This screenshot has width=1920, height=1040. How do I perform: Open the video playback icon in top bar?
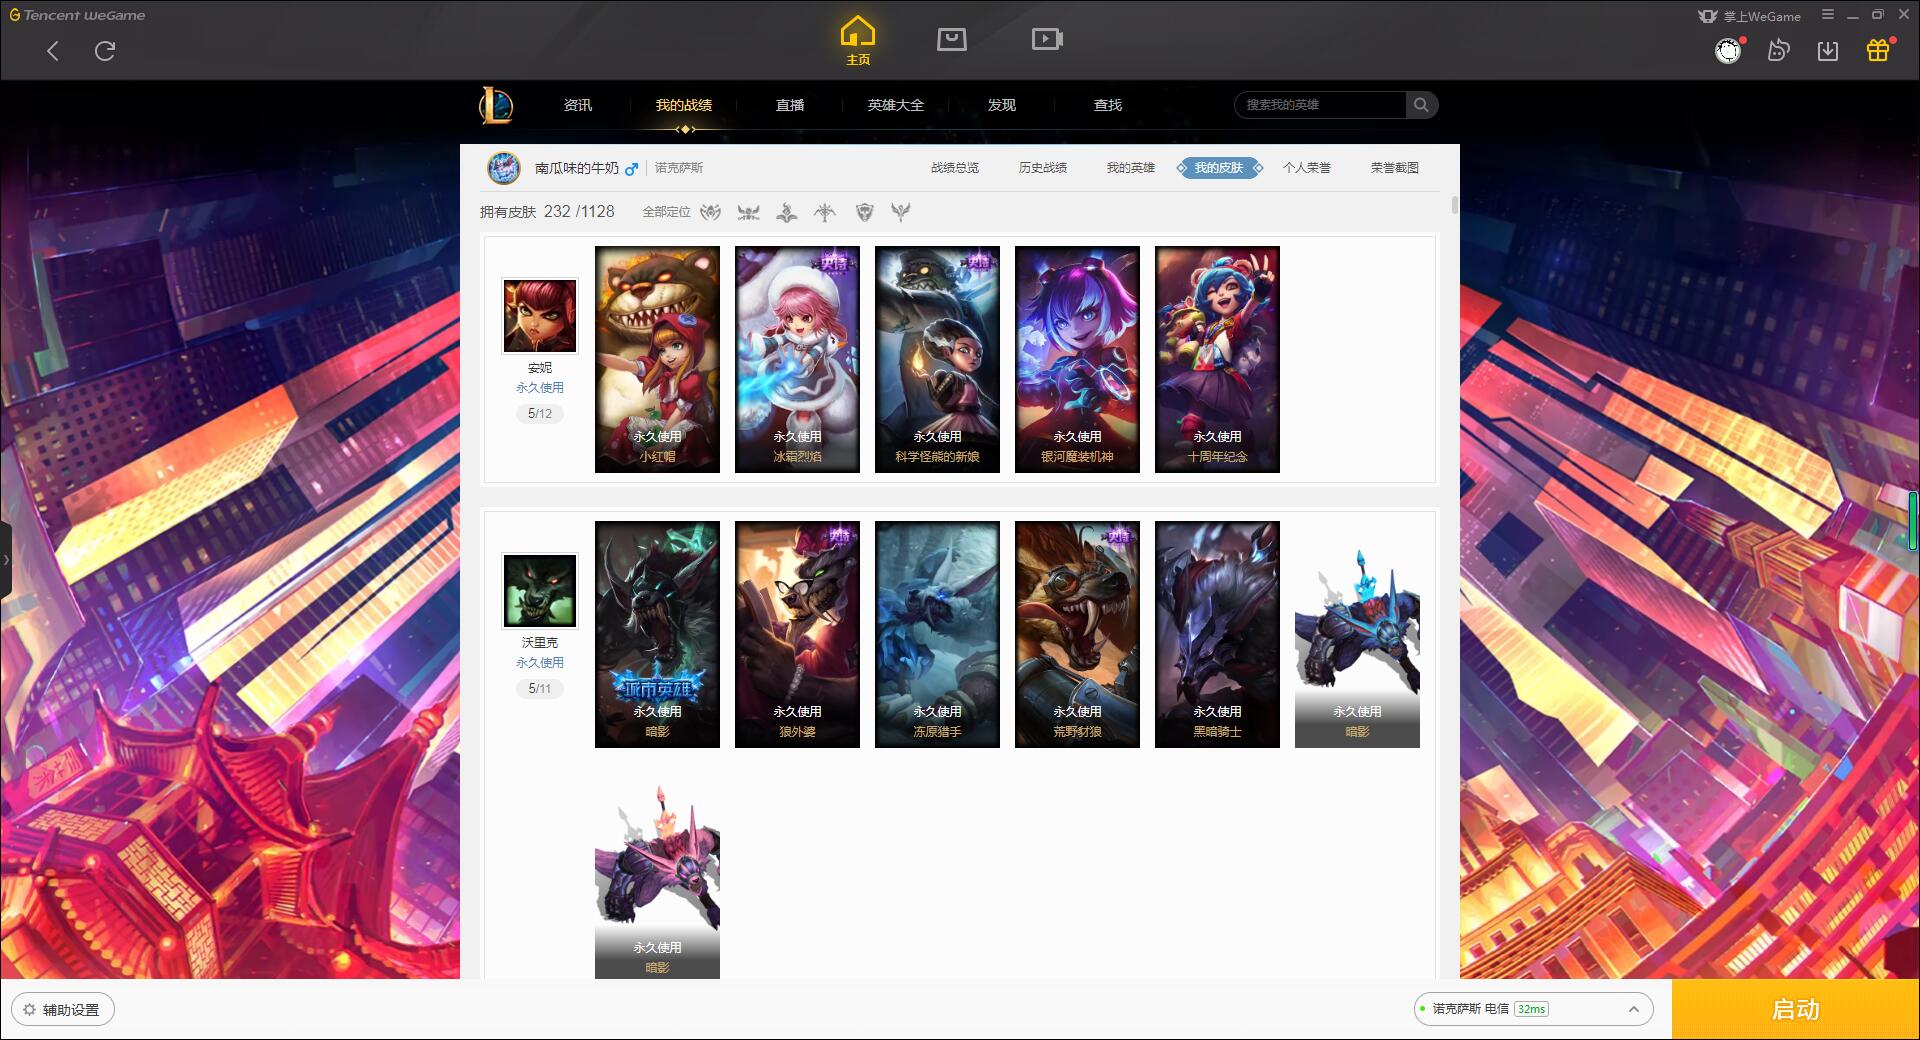tap(1047, 39)
